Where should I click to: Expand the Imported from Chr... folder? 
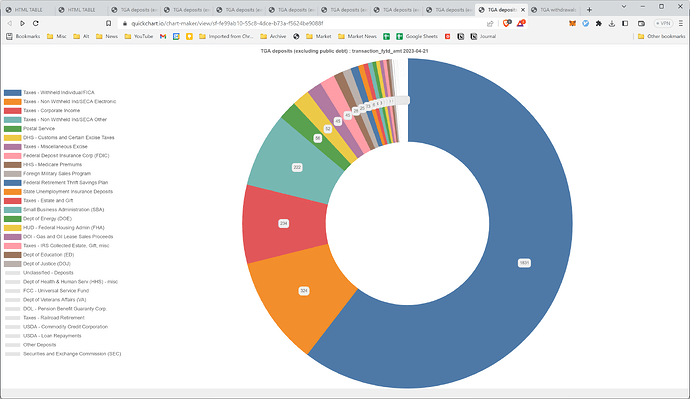click(226, 37)
